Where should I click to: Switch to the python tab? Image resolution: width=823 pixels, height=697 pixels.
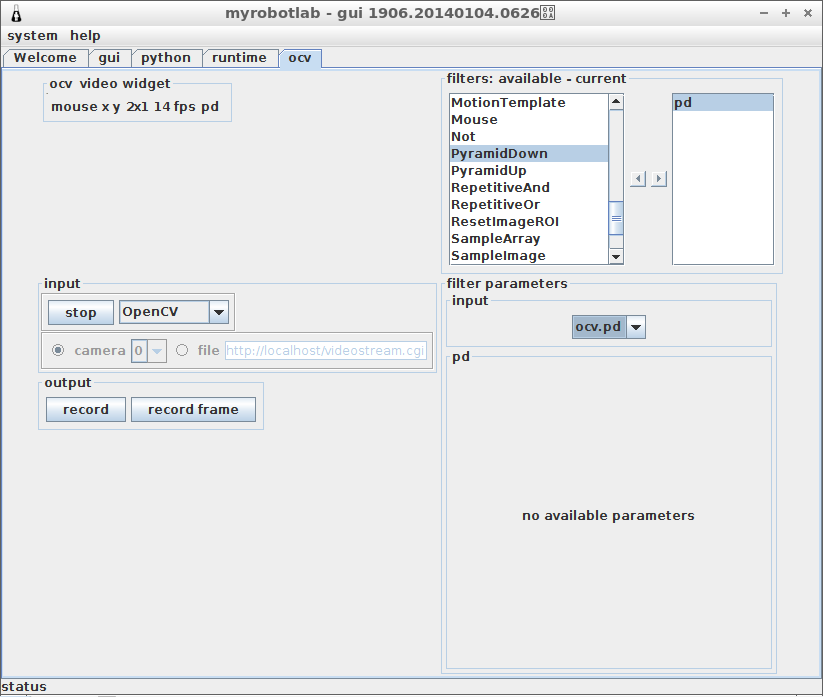click(166, 58)
